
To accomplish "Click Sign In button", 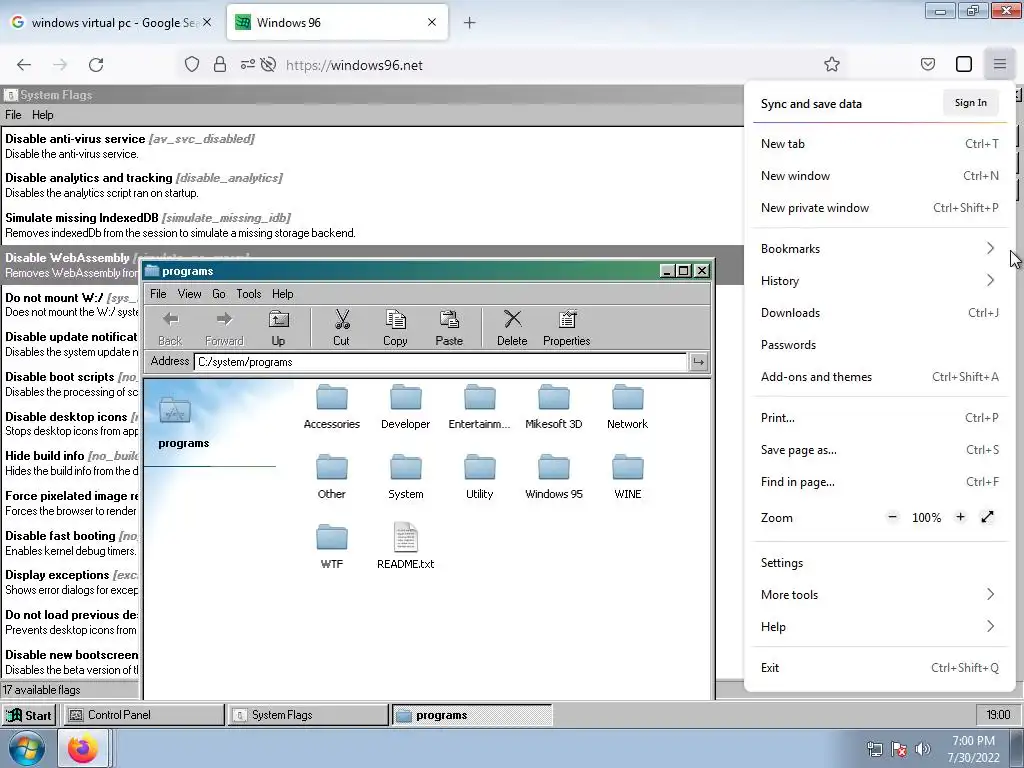I will coord(970,103).
